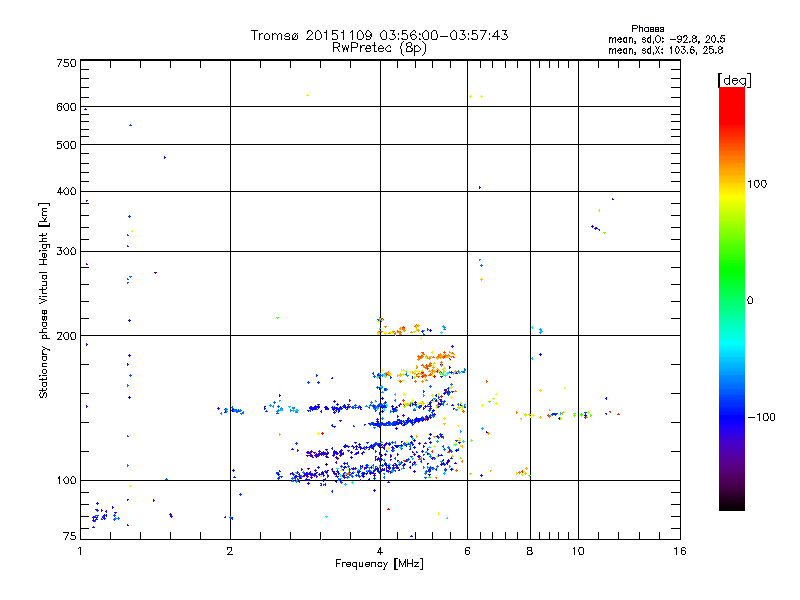Click x-axis tick label '1'
The height and width of the screenshot is (600, 800).
[x=80, y=551]
